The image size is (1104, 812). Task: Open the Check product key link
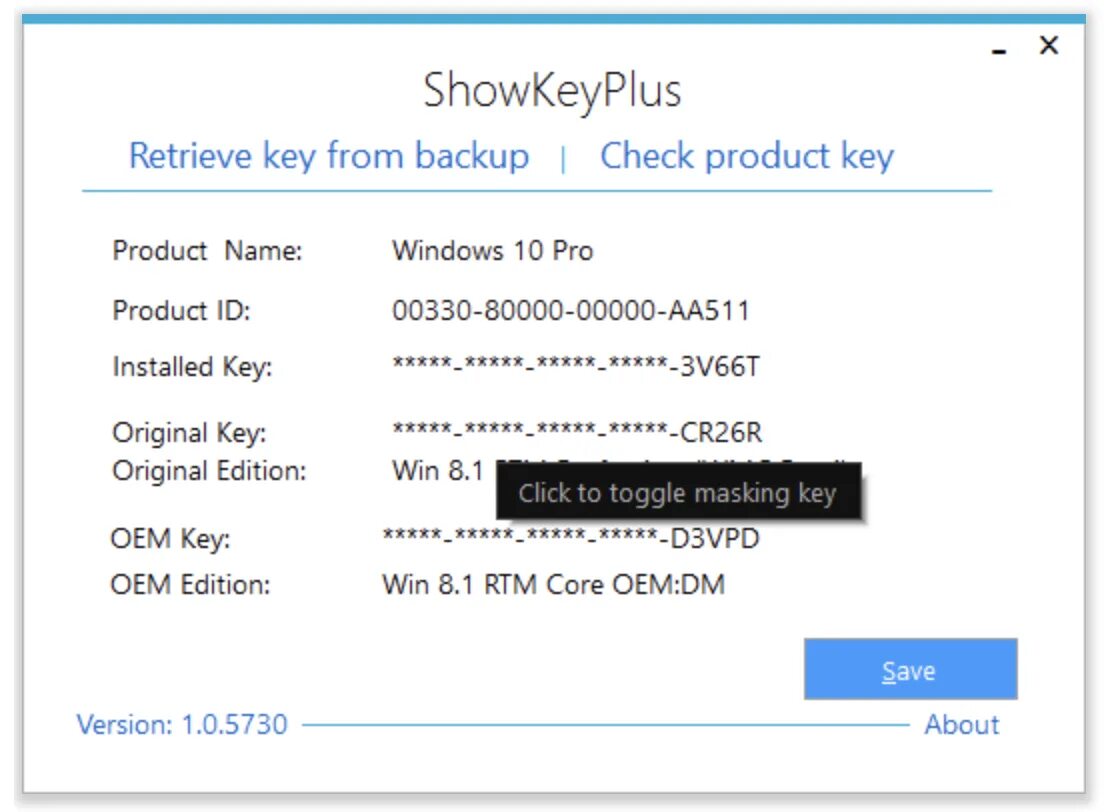(746, 156)
